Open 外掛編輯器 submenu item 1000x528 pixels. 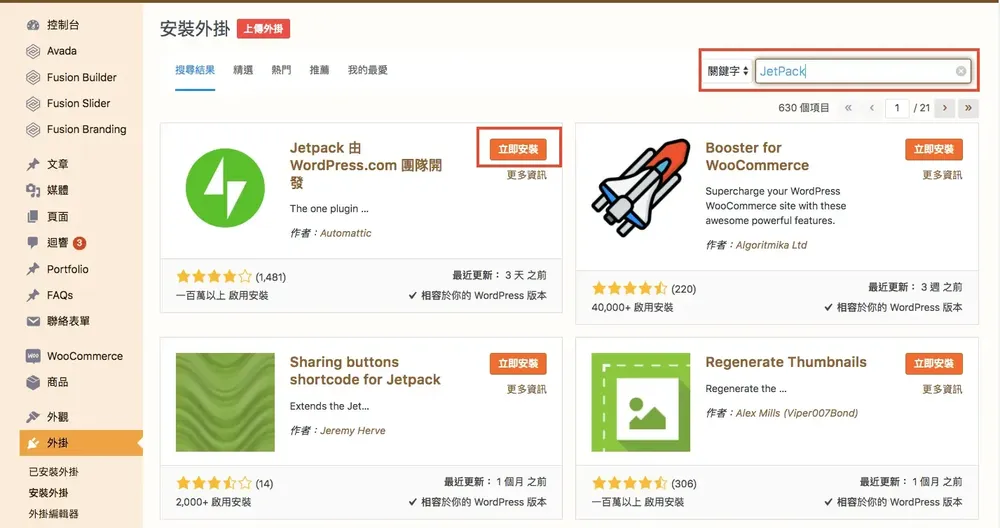(x=54, y=514)
